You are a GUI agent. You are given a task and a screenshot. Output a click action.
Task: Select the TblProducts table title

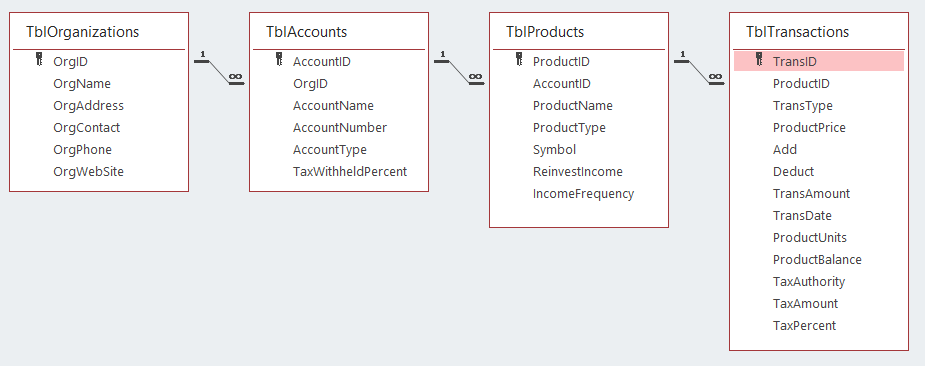pyautogui.click(x=545, y=32)
